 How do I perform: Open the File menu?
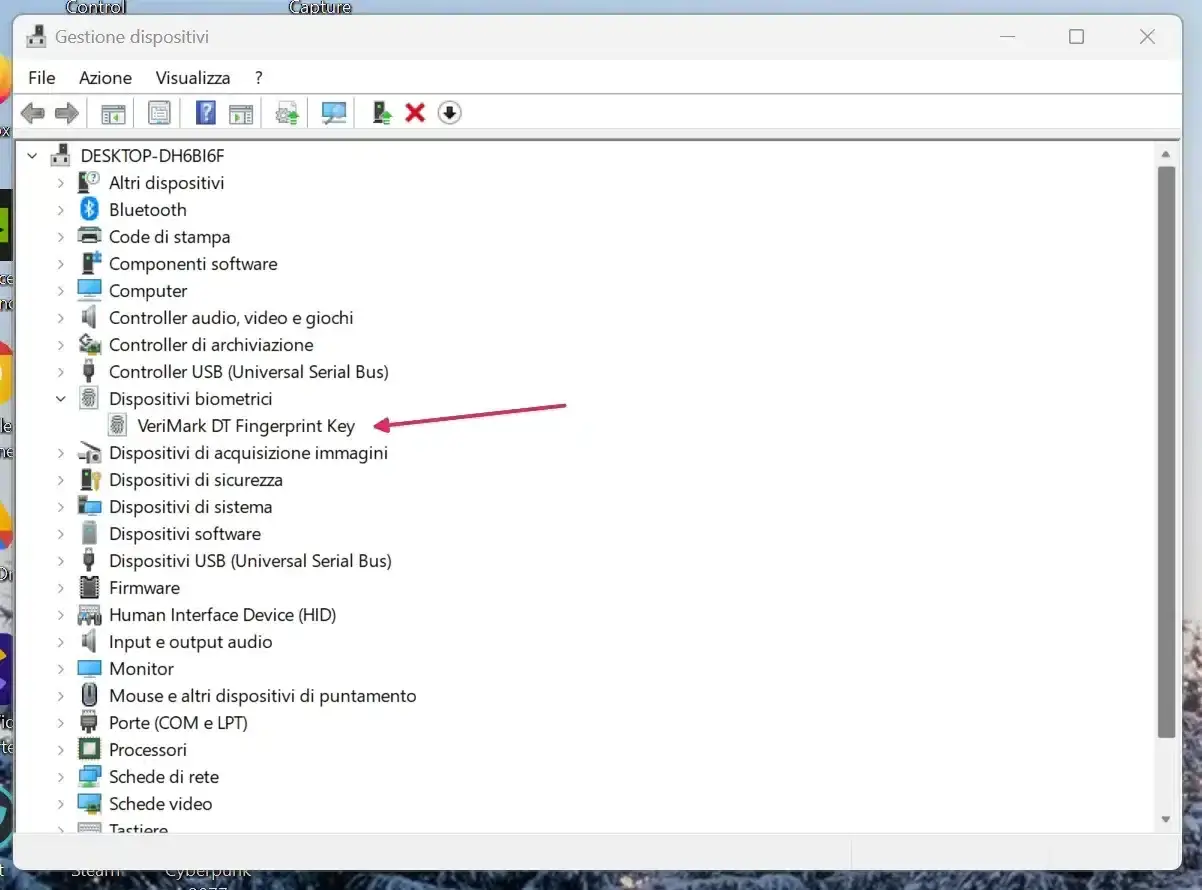[42, 77]
